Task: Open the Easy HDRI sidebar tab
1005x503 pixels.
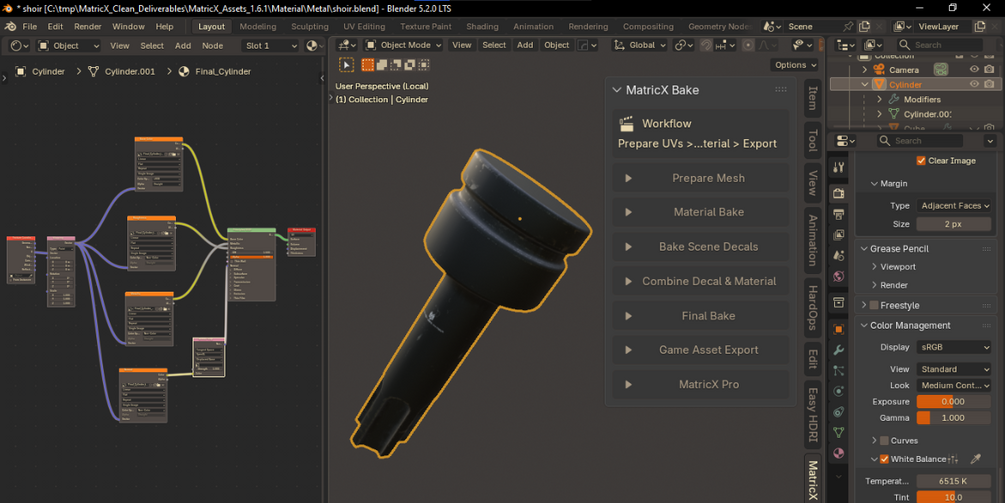Action: click(813, 415)
